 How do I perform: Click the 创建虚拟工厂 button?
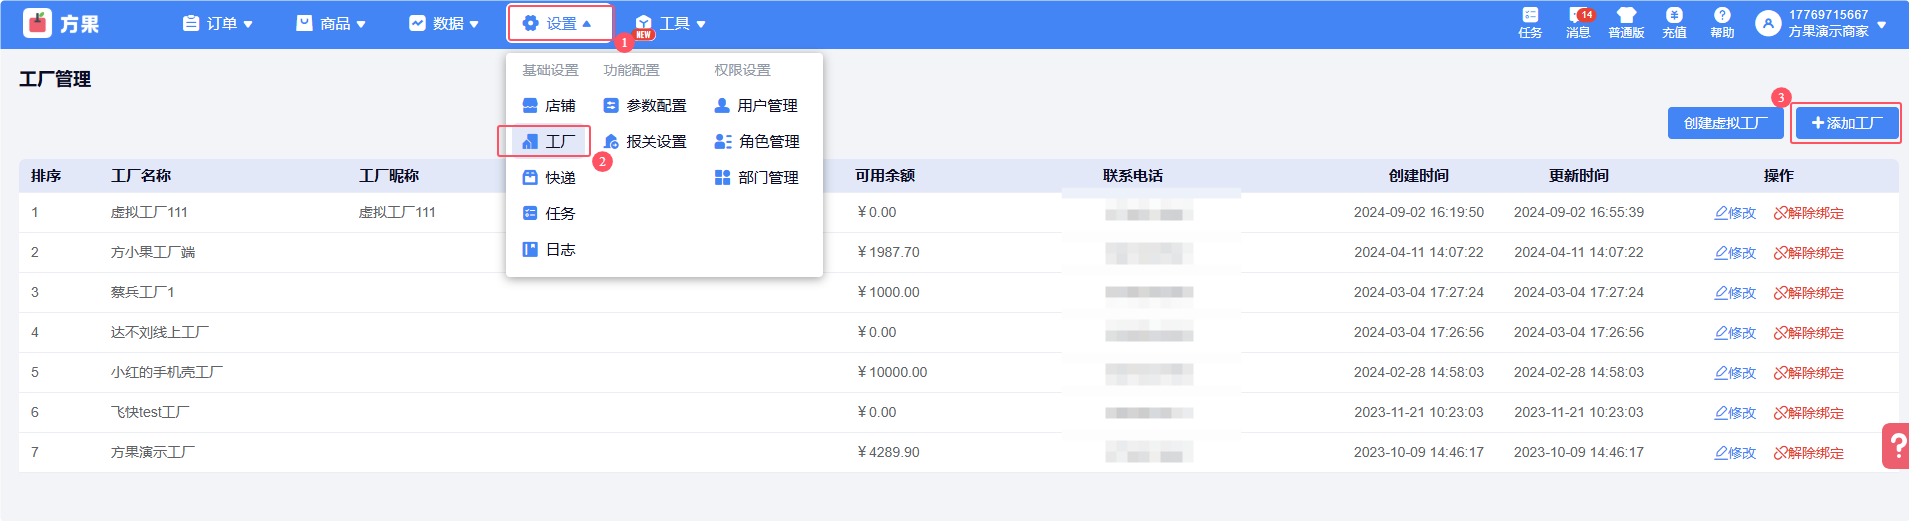point(1725,123)
